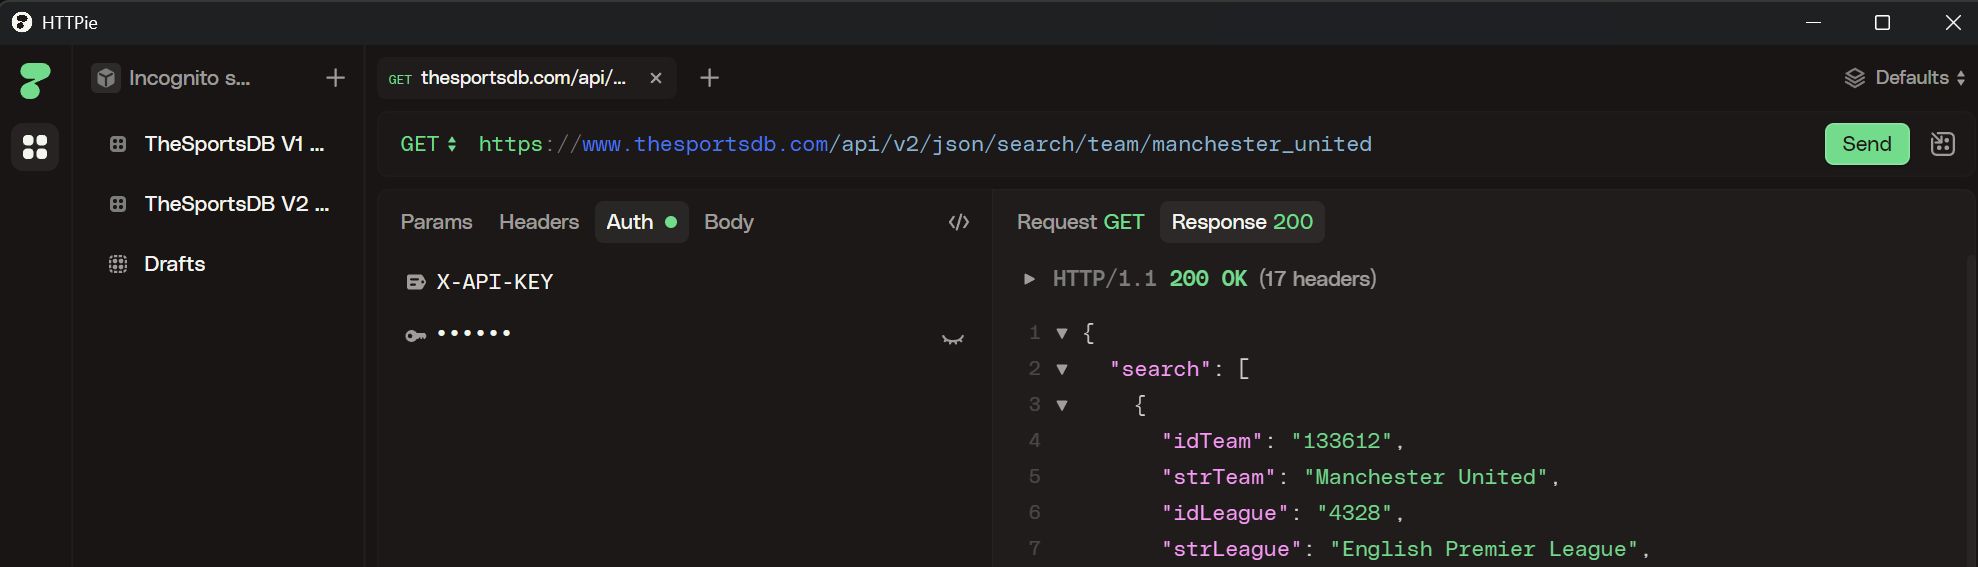
Task: Select the Request GET tab
Action: 1079,222
